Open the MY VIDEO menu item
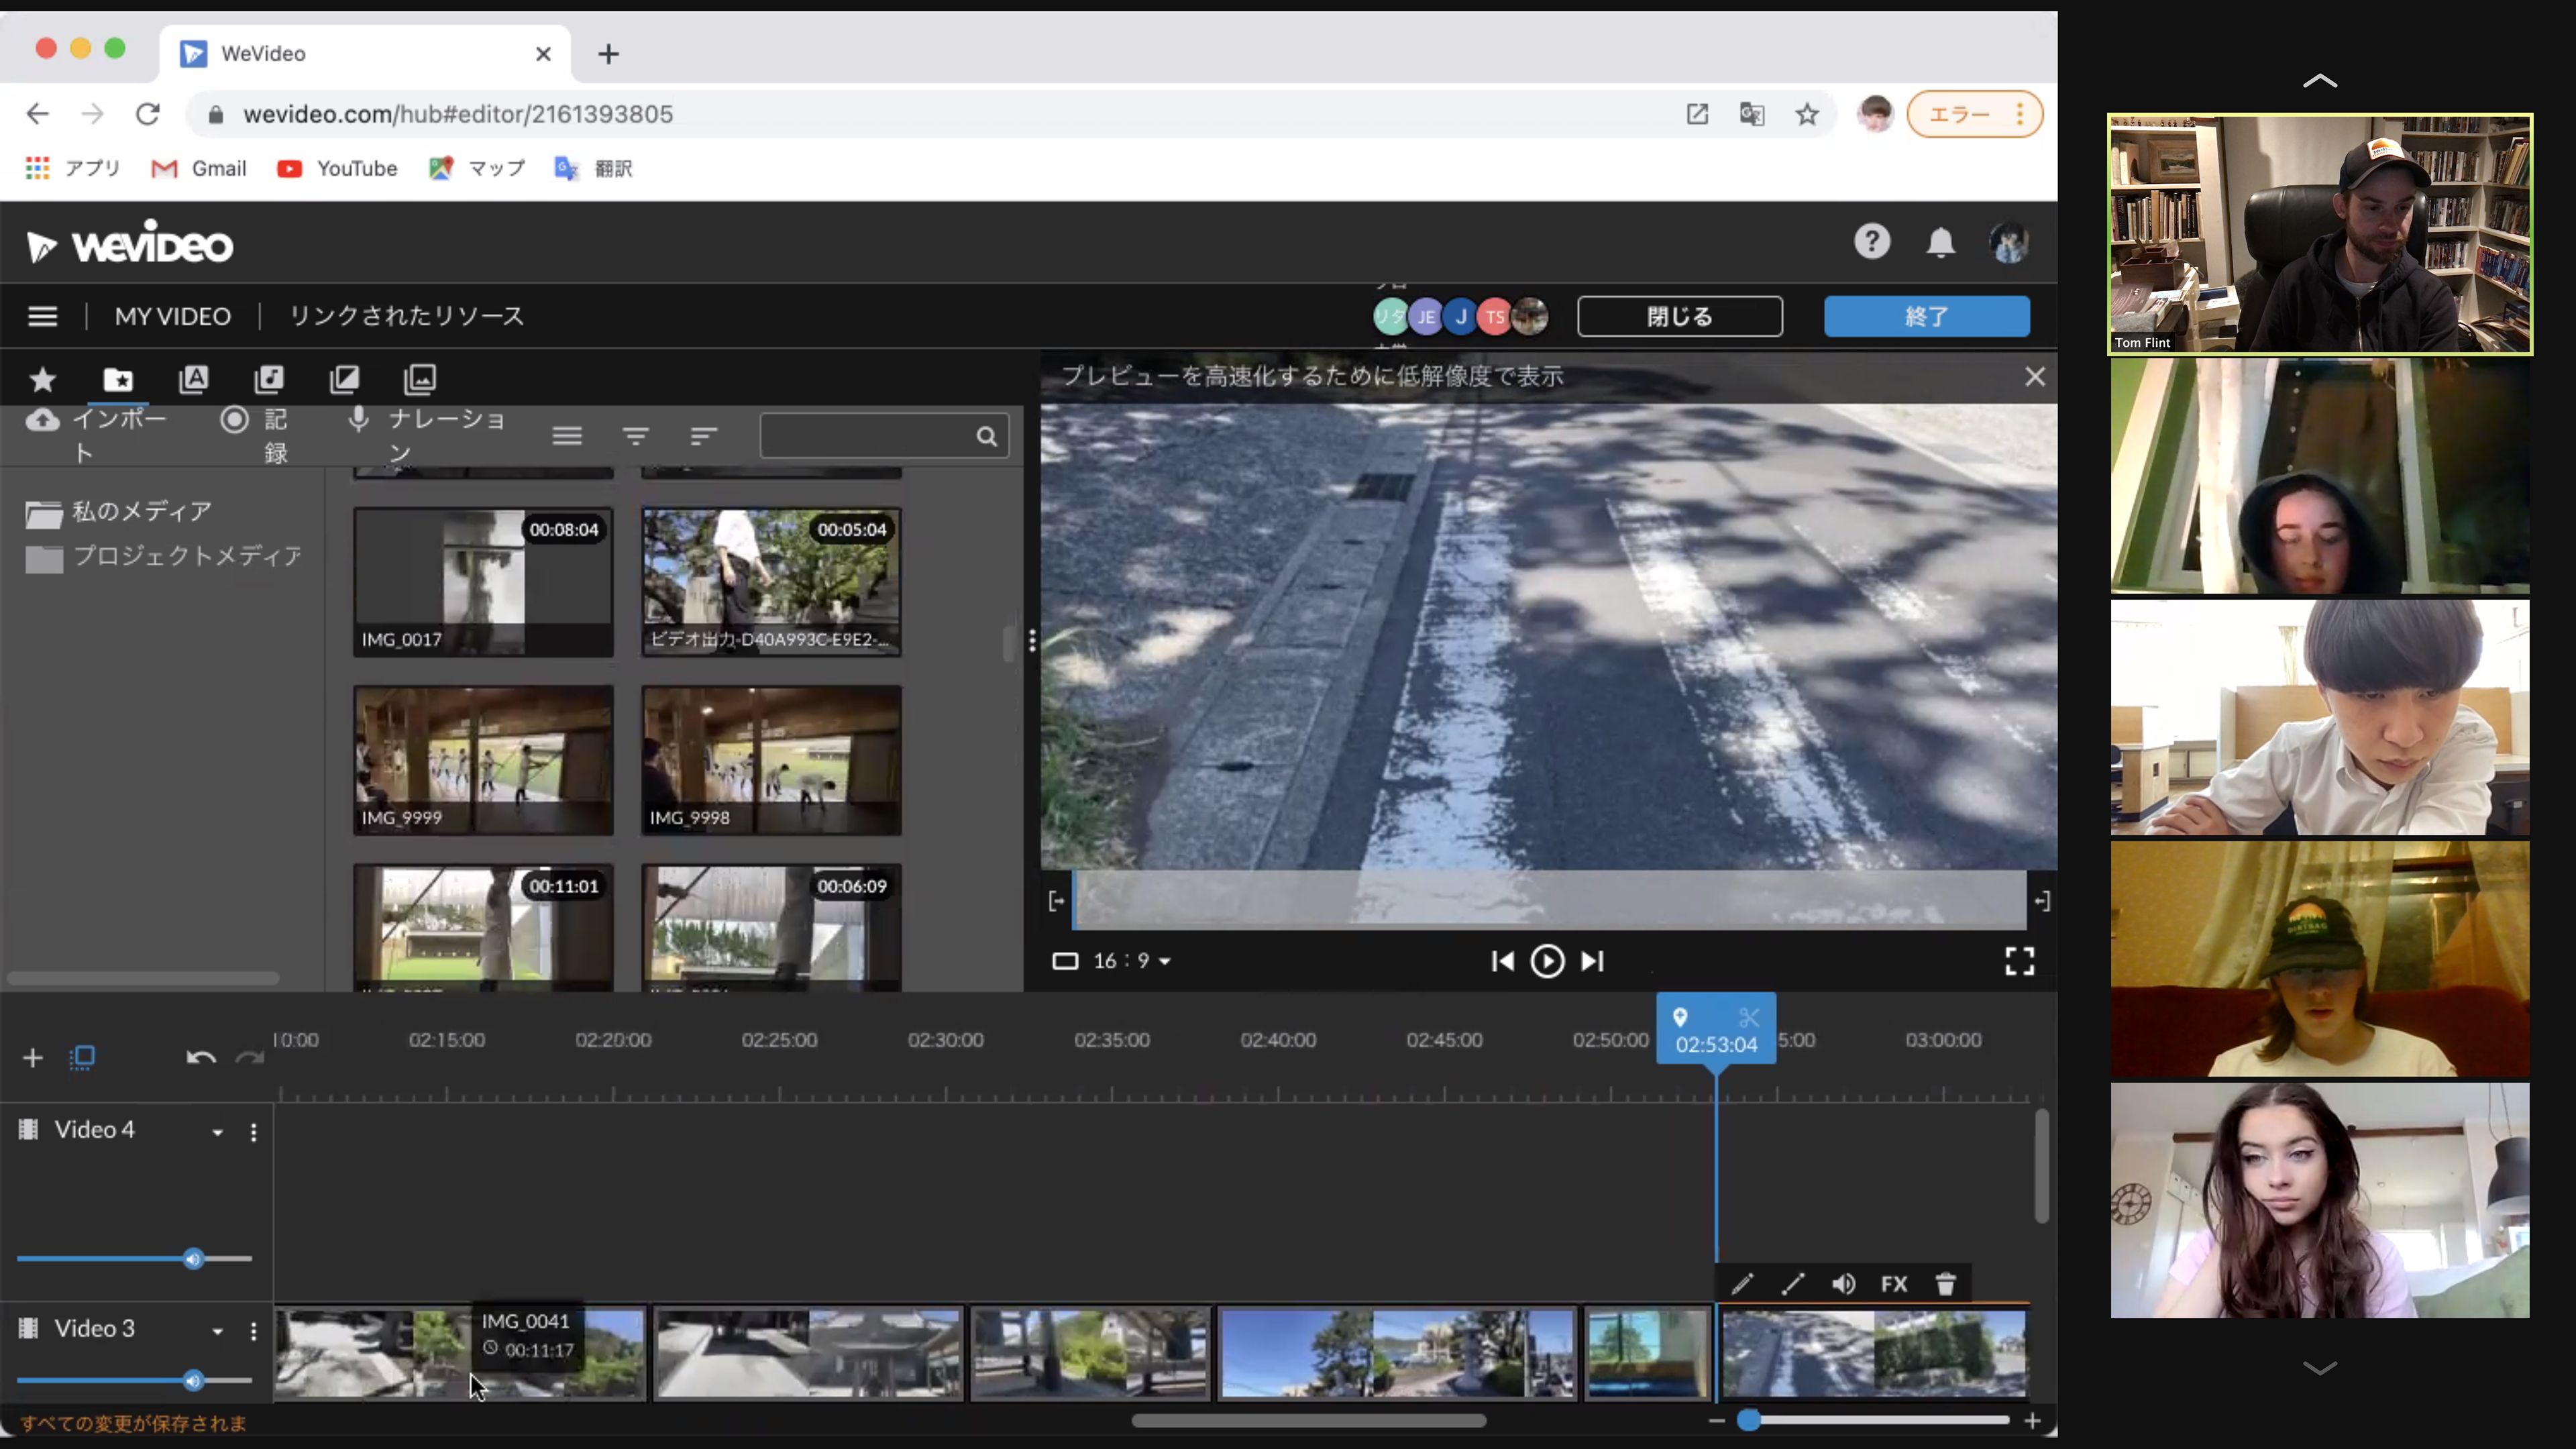Screen dimensions: 2576x1449 coord(172,316)
